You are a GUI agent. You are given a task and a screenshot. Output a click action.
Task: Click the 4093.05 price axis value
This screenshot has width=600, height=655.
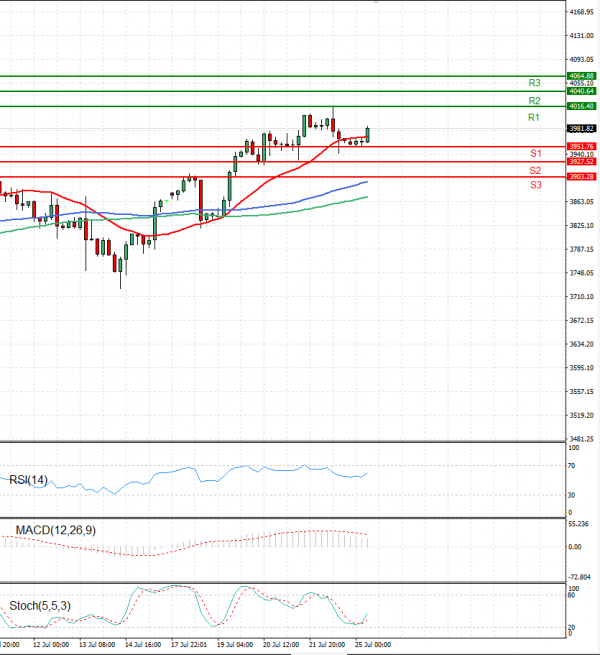582,60
